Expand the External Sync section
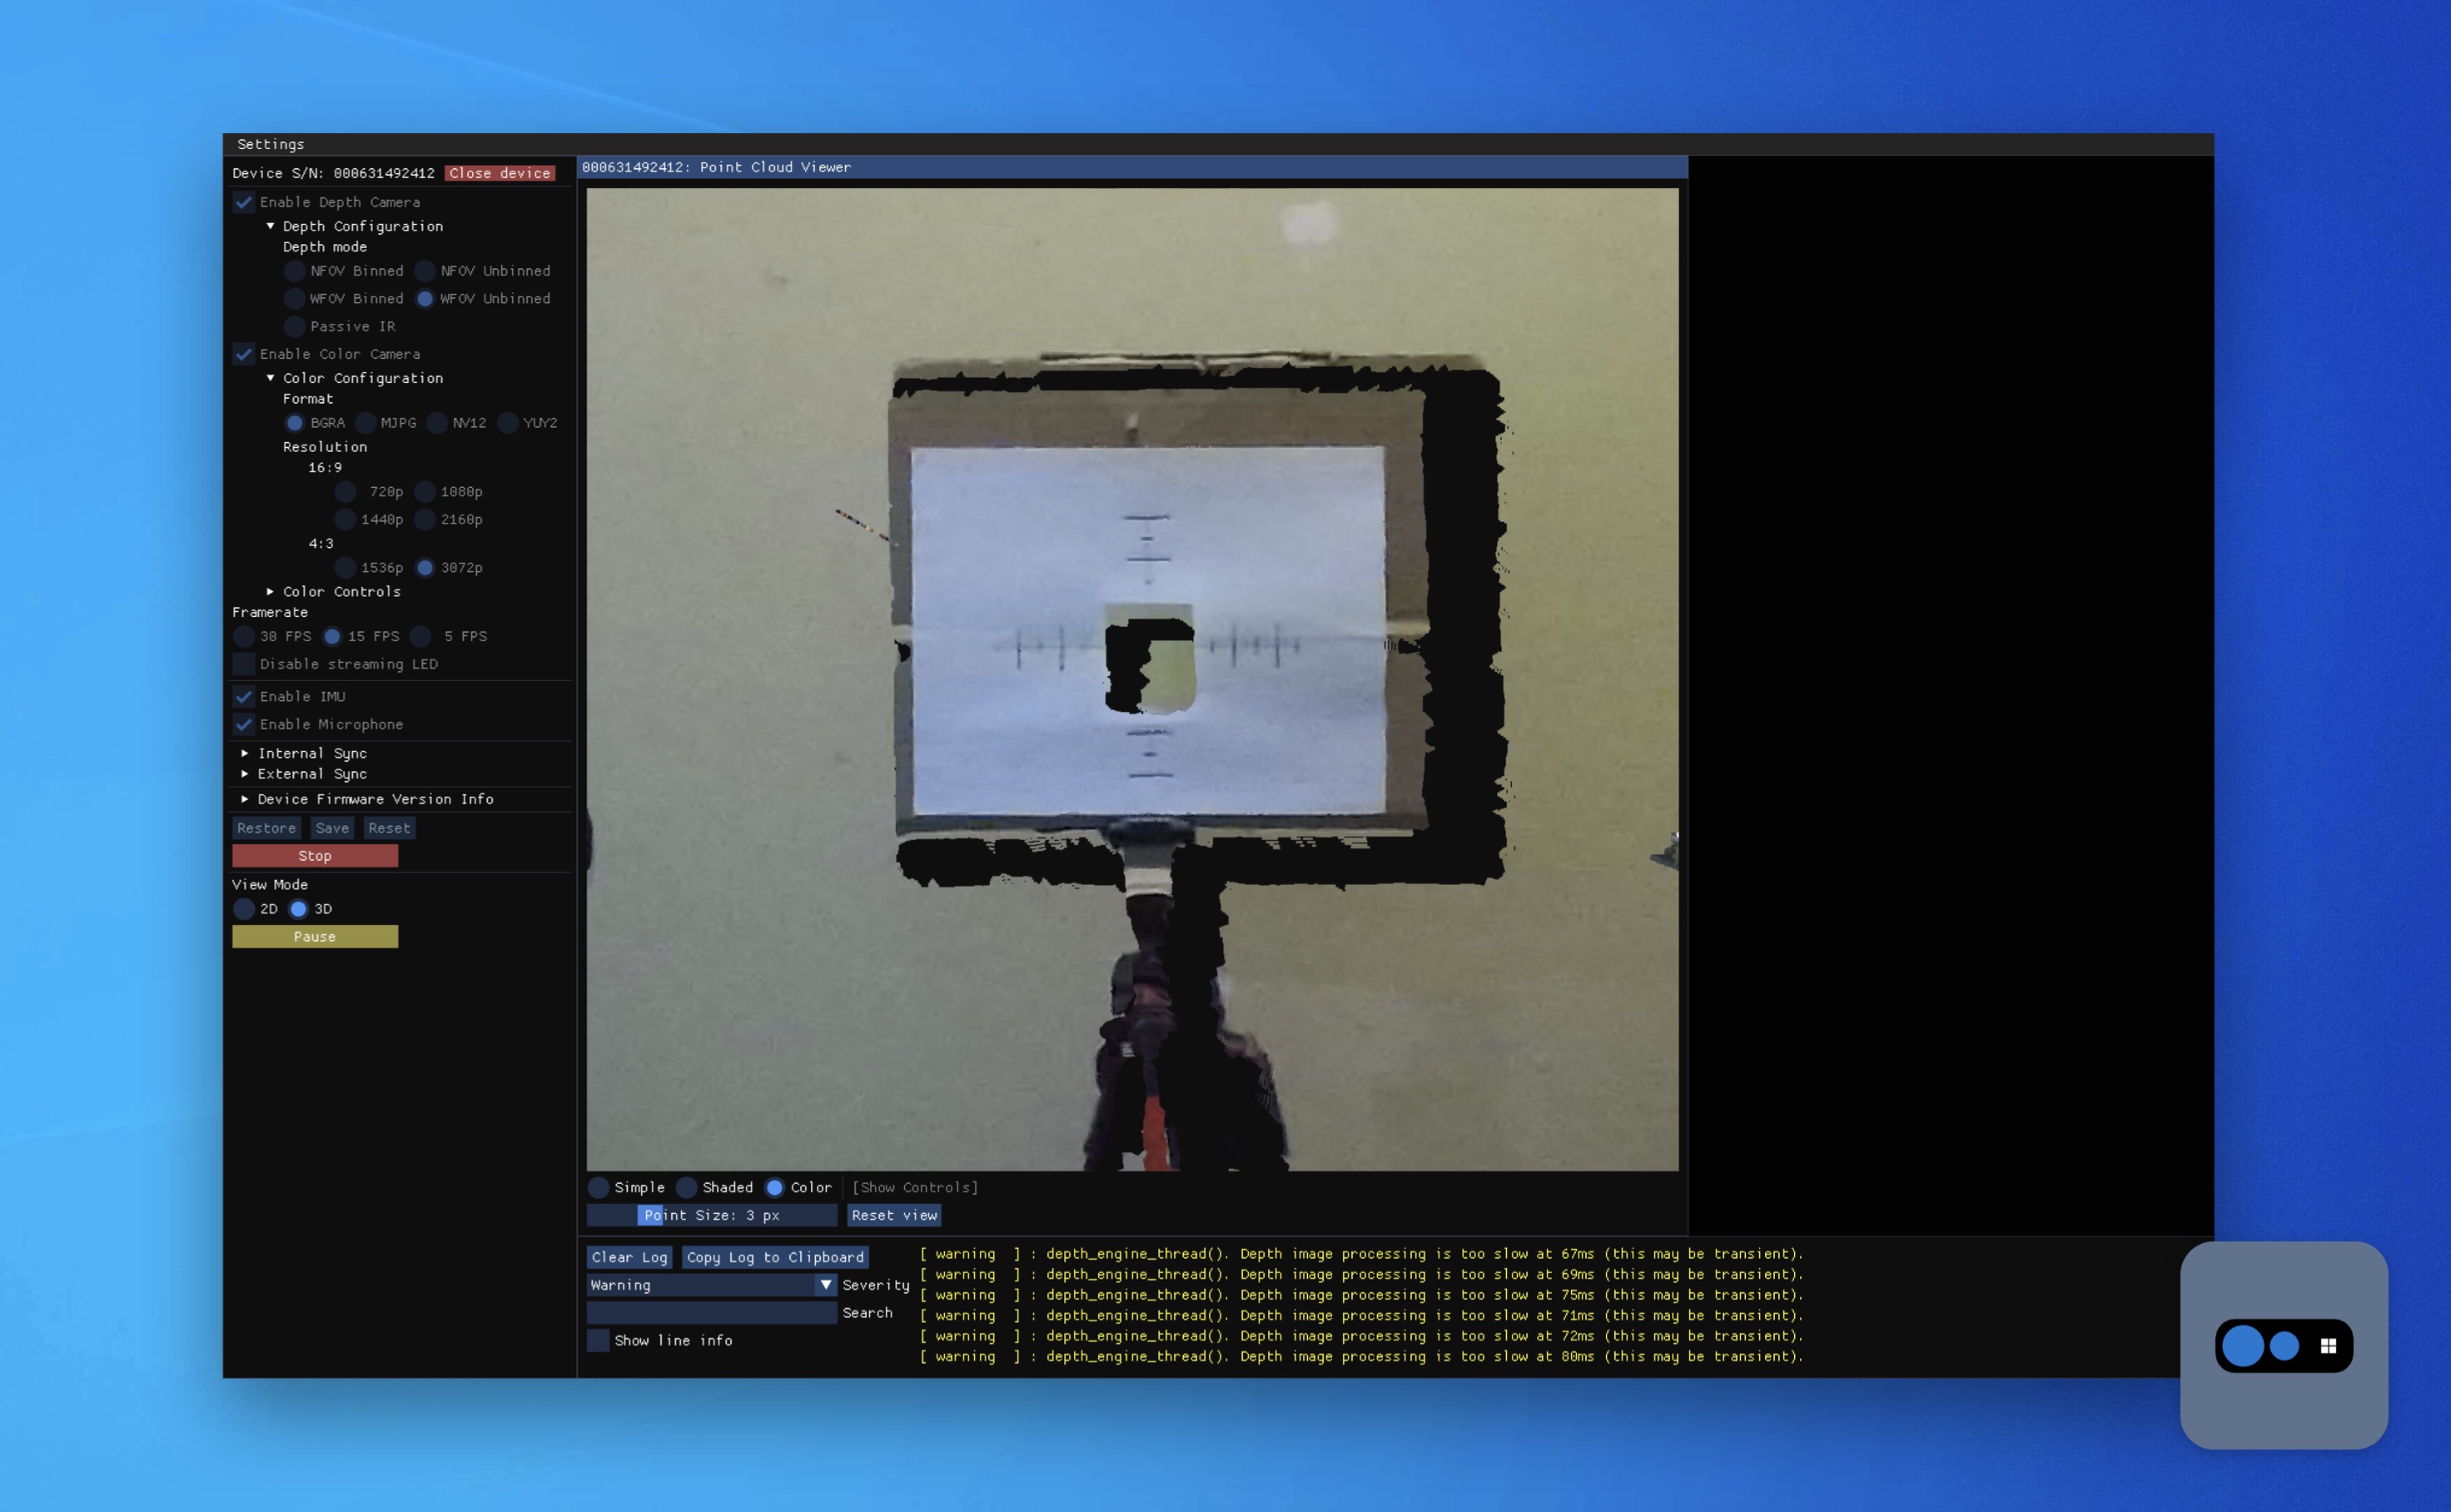 pyautogui.click(x=245, y=773)
